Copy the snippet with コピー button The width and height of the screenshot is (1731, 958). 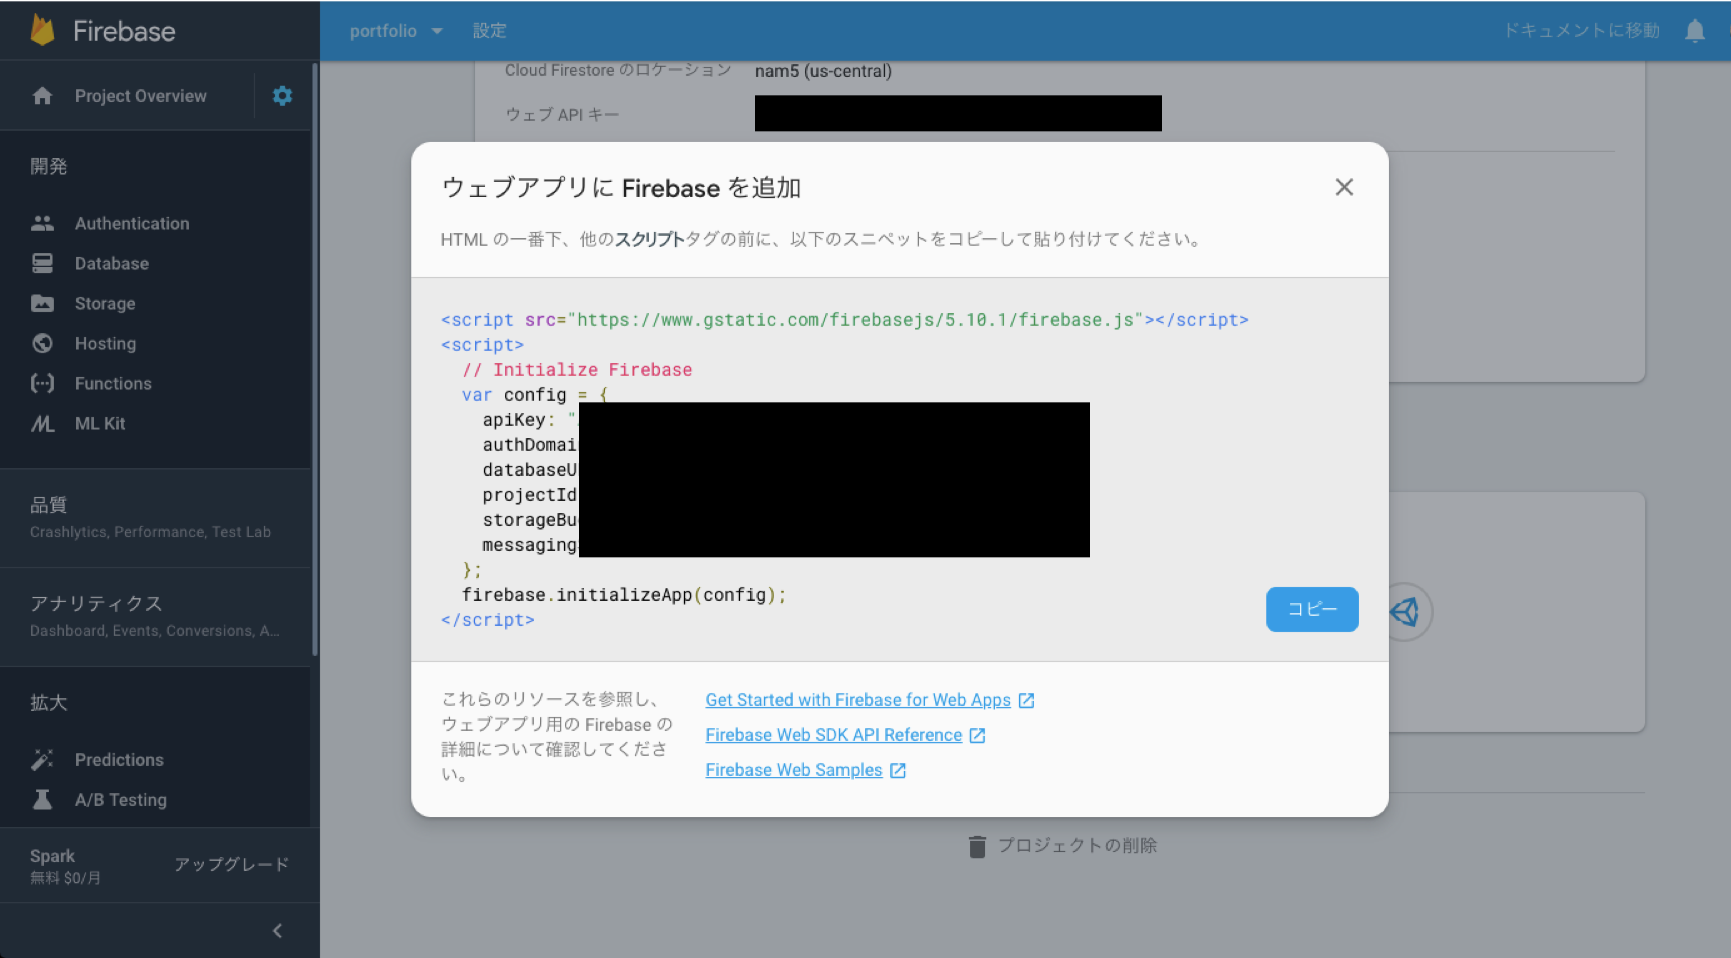1312,609
